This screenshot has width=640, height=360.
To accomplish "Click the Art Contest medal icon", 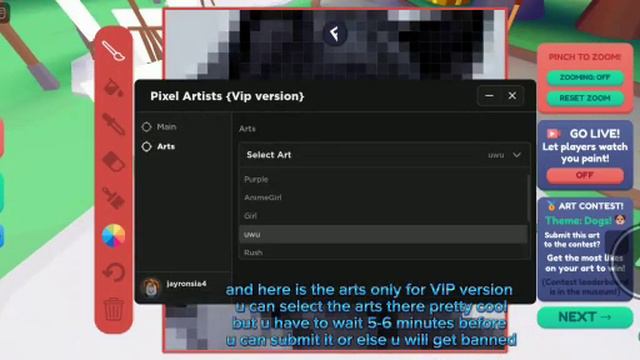I will click(551, 207).
